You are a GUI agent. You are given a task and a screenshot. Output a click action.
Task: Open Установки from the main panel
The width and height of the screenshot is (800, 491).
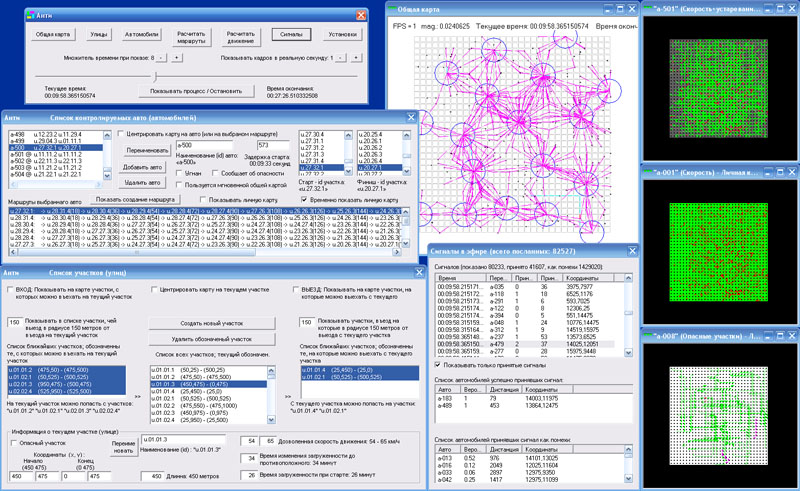point(342,34)
